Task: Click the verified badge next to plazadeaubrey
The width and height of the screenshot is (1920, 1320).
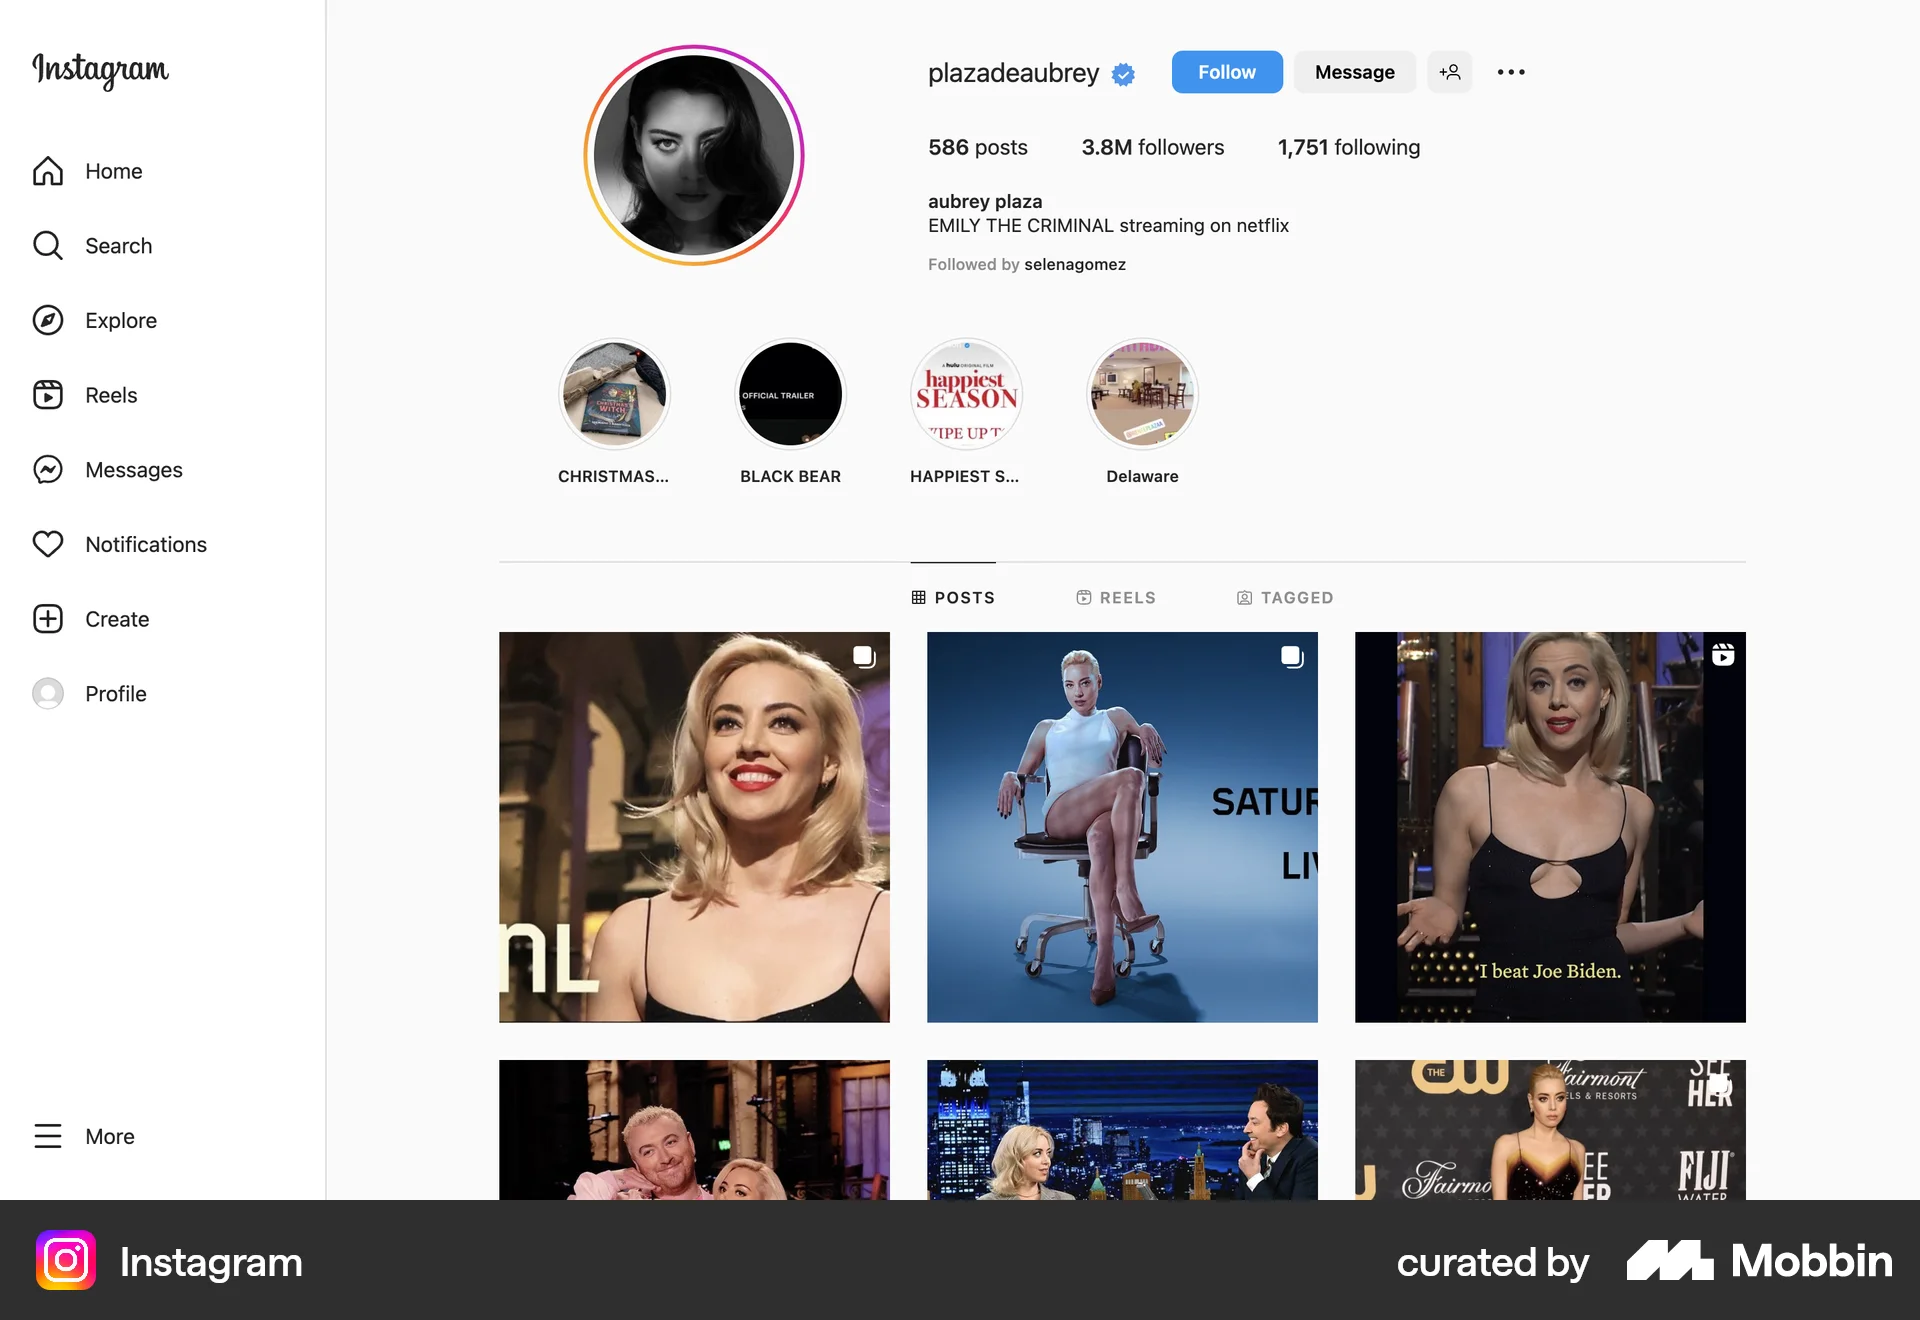Action: pos(1122,73)
